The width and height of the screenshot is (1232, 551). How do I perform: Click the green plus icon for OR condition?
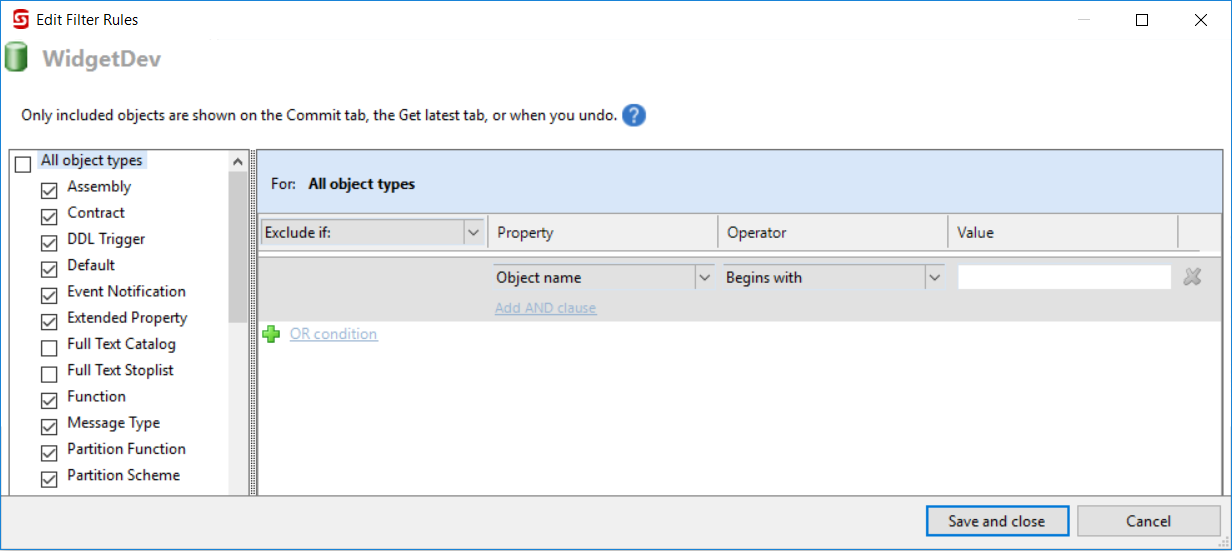click(271, 335)
